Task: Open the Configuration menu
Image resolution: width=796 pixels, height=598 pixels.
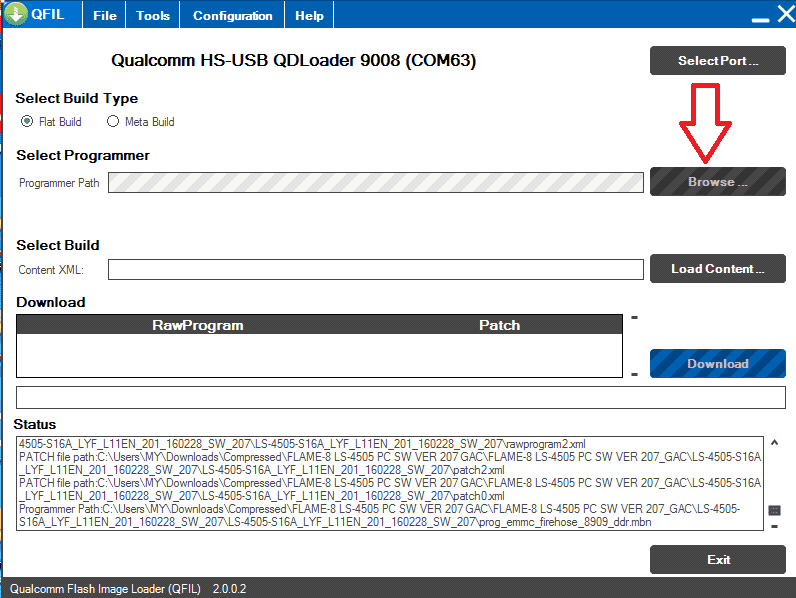Action: point(233,16)
